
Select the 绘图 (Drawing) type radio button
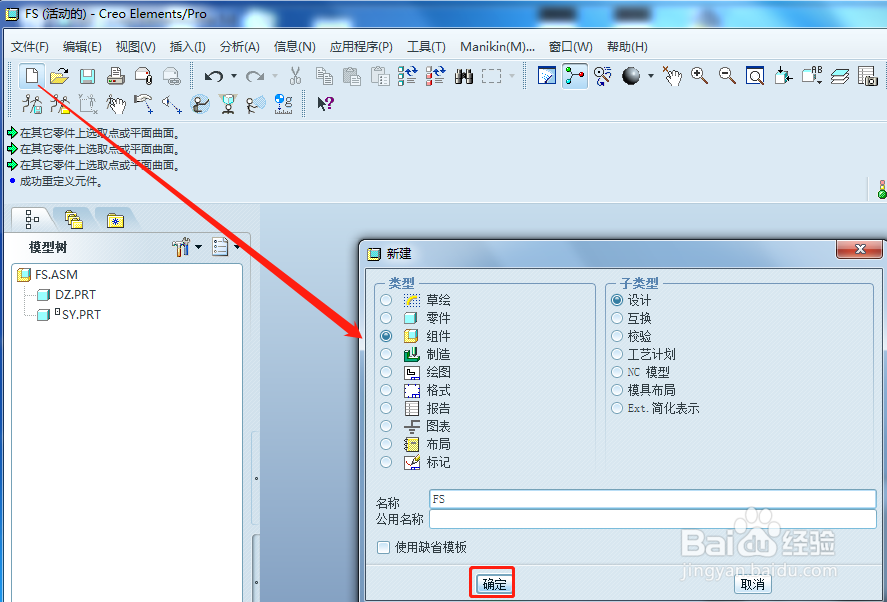(386, 372)
